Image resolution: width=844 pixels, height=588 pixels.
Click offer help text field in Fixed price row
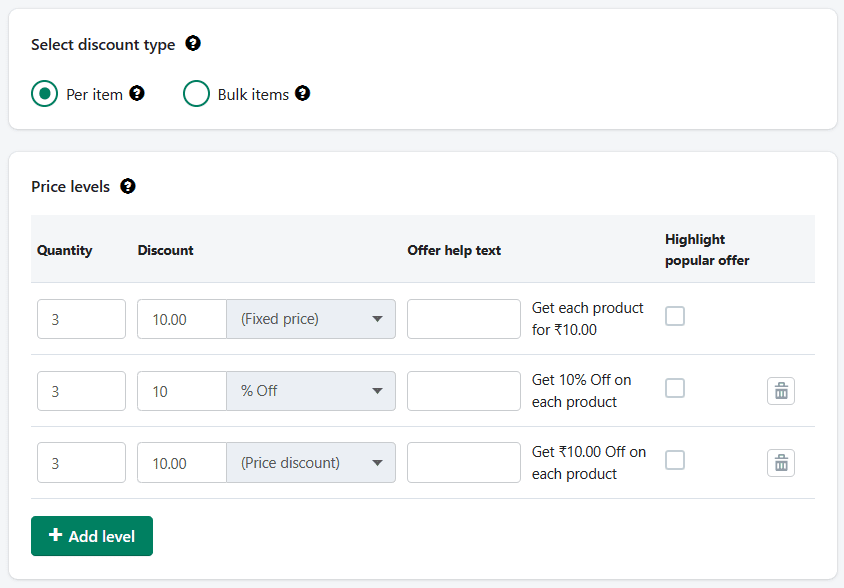point(464,319)
